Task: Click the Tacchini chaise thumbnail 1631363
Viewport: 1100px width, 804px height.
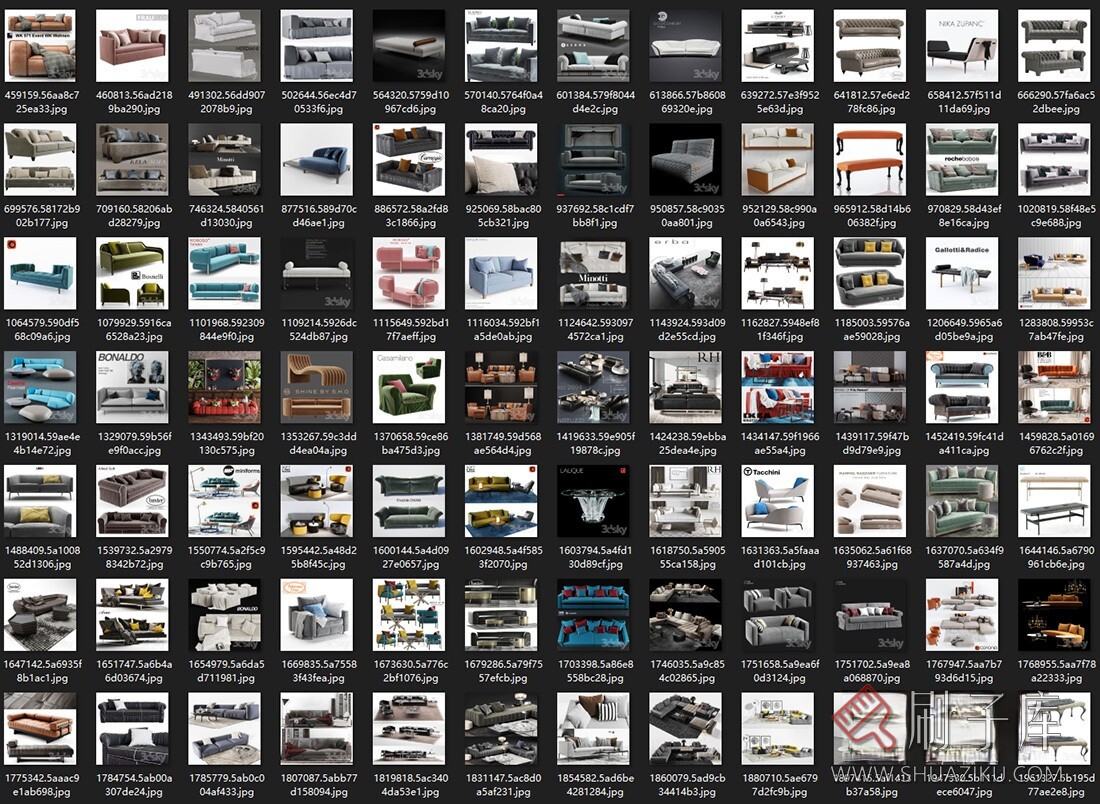Action: (776, 500)
